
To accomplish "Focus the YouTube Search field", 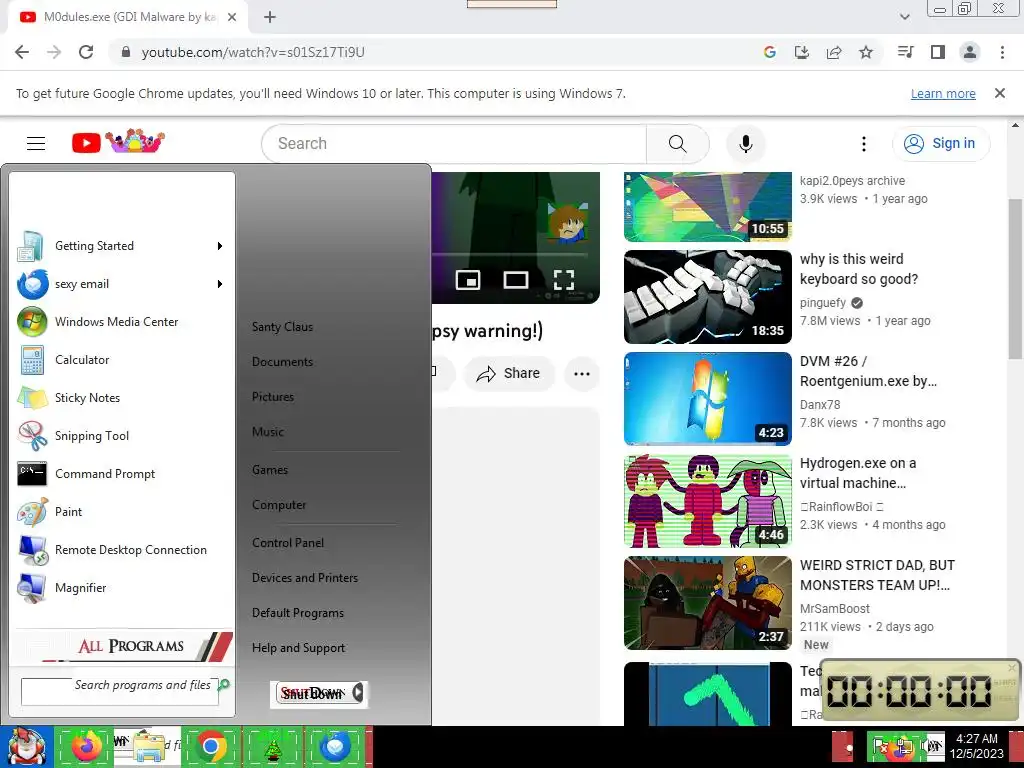I will click(454, 144).
